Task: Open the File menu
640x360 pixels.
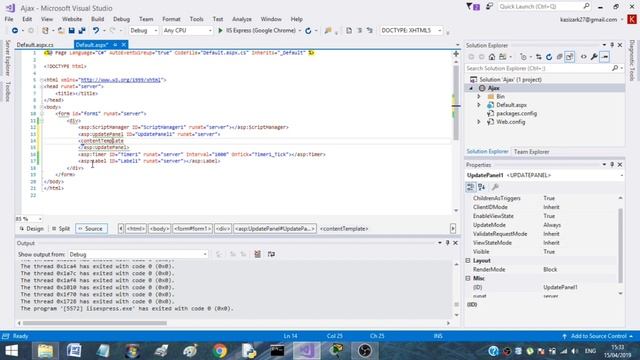Action: (x=9, y=19)
